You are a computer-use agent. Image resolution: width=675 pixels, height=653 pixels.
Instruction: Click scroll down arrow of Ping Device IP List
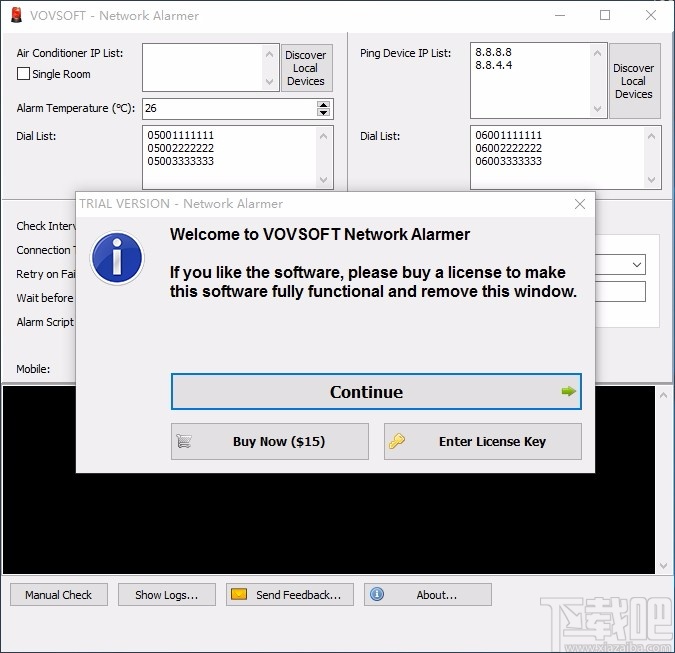coord(598,108)
